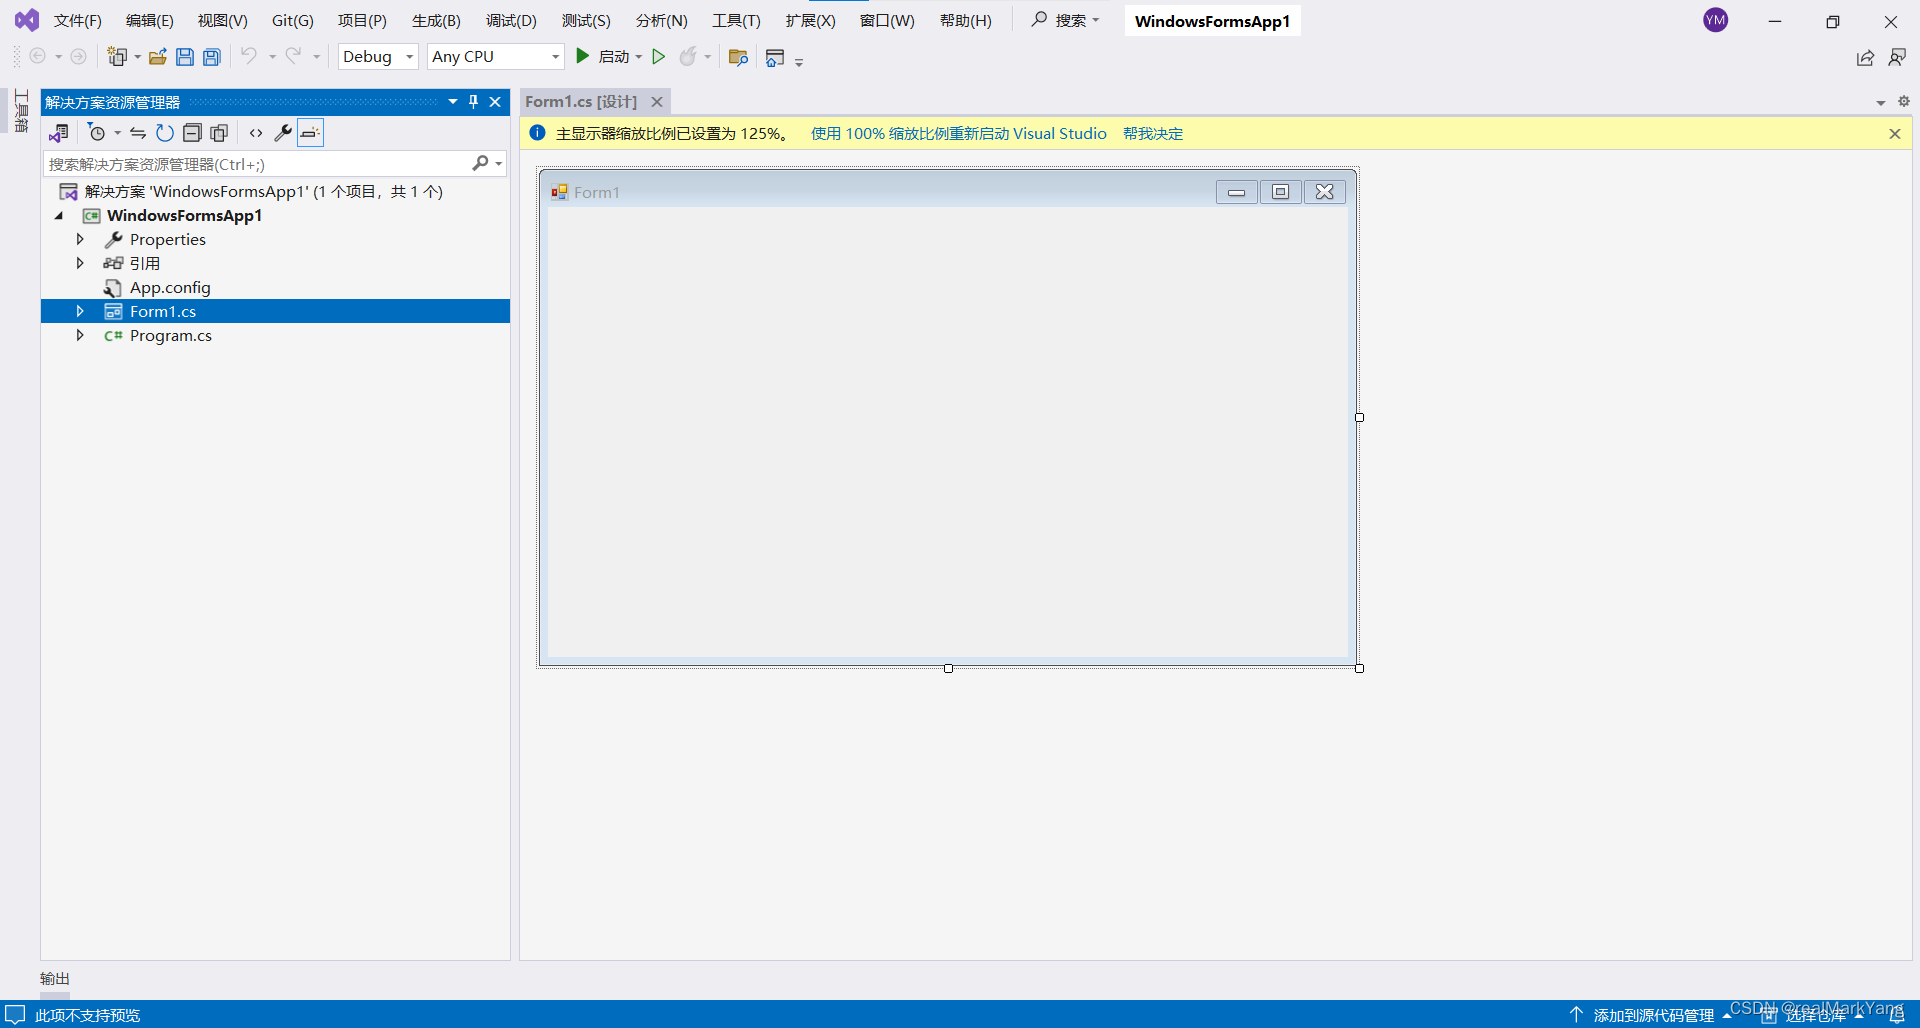Open Properties via the wrench icon
Viewport: 1920px width, 1028px height.
(x=283, y=133)
